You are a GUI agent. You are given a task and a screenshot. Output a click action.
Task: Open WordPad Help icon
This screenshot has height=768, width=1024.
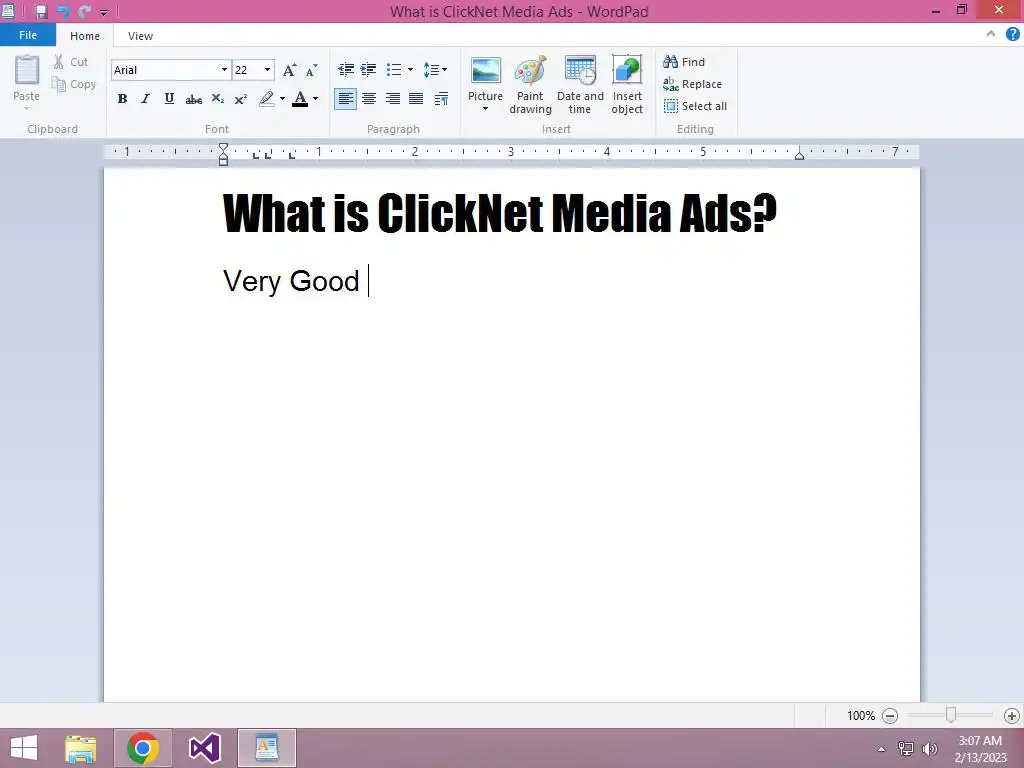1012,34
